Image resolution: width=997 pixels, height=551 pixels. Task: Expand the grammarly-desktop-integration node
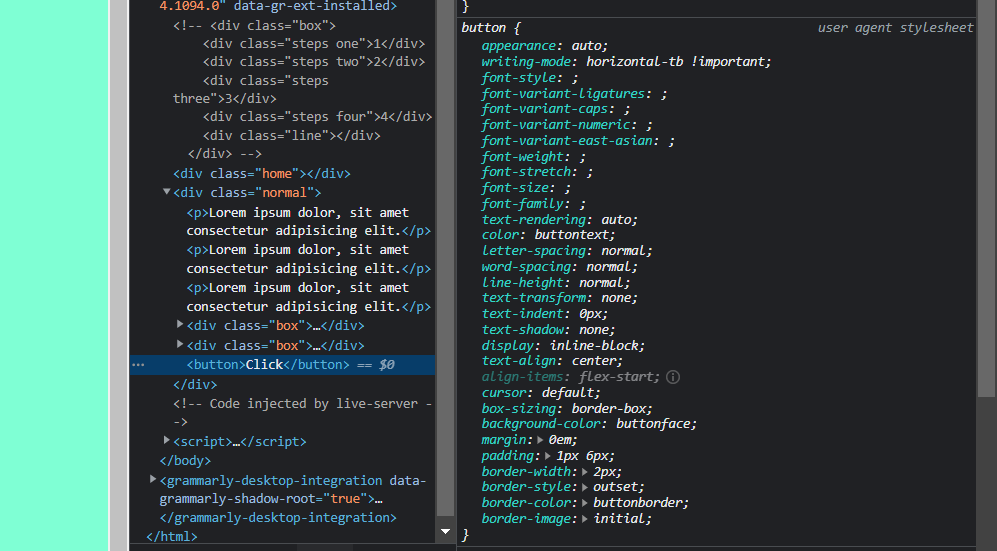point(153,479)
